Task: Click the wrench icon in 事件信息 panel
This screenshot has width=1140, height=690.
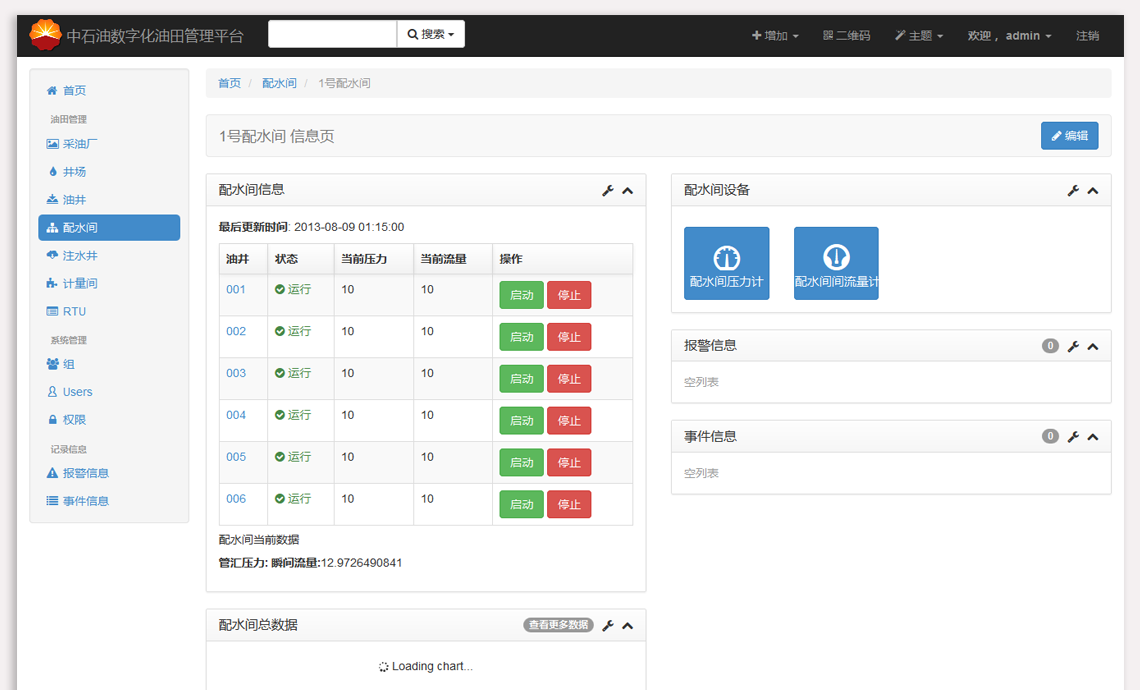Action: (x=1073, y=437)
